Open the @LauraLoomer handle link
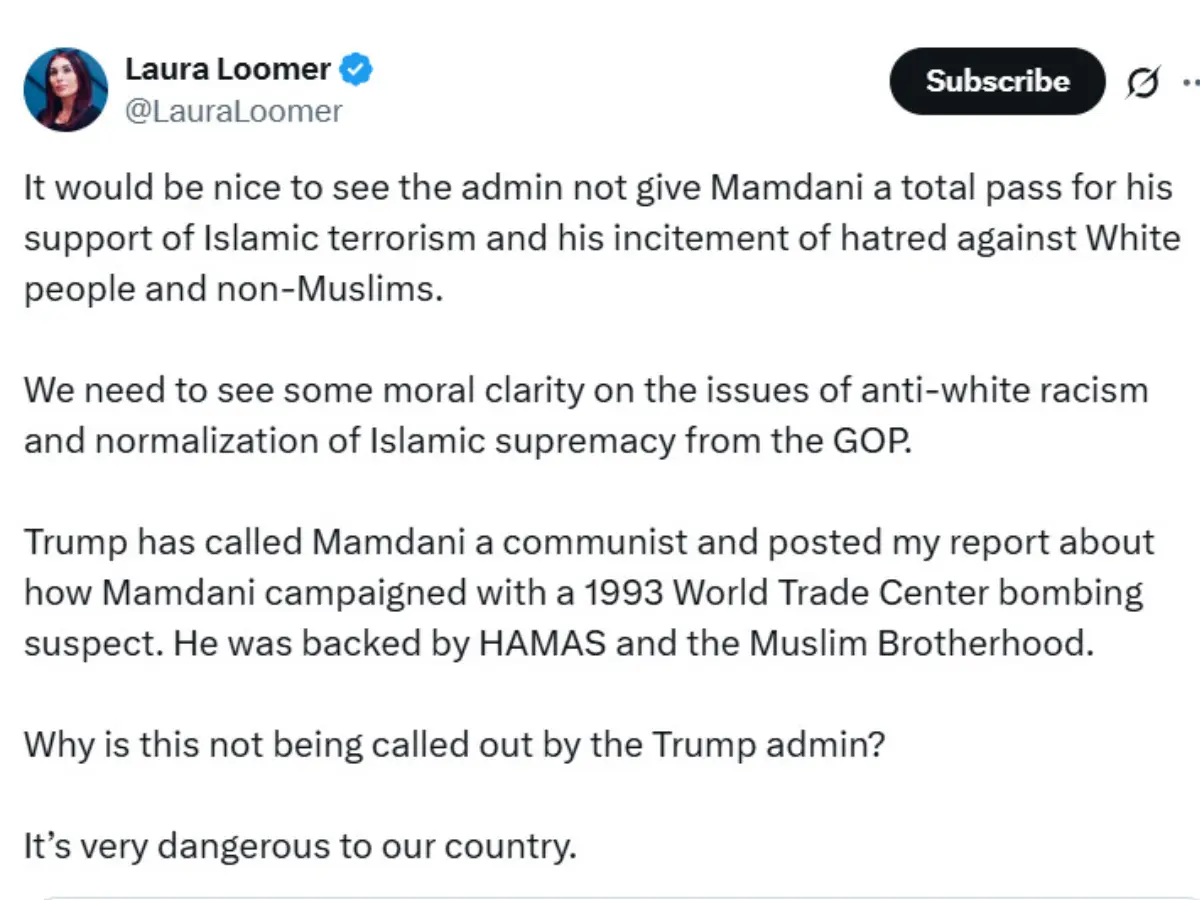The width and height of the screenshot is (1200, 900). 233,111
